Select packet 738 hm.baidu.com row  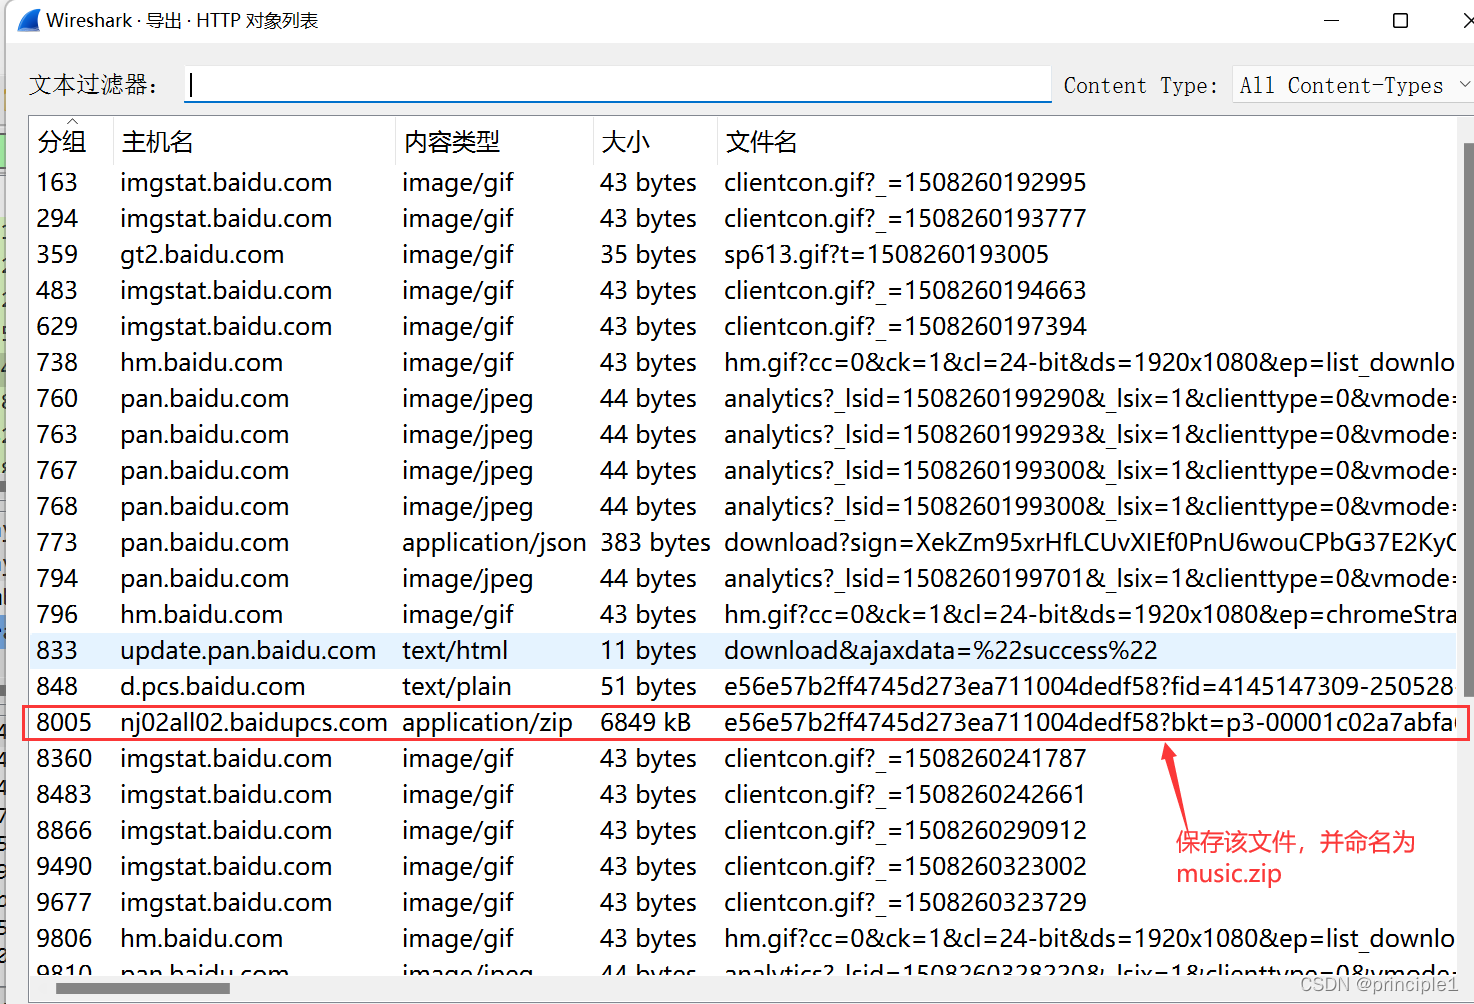743,362
